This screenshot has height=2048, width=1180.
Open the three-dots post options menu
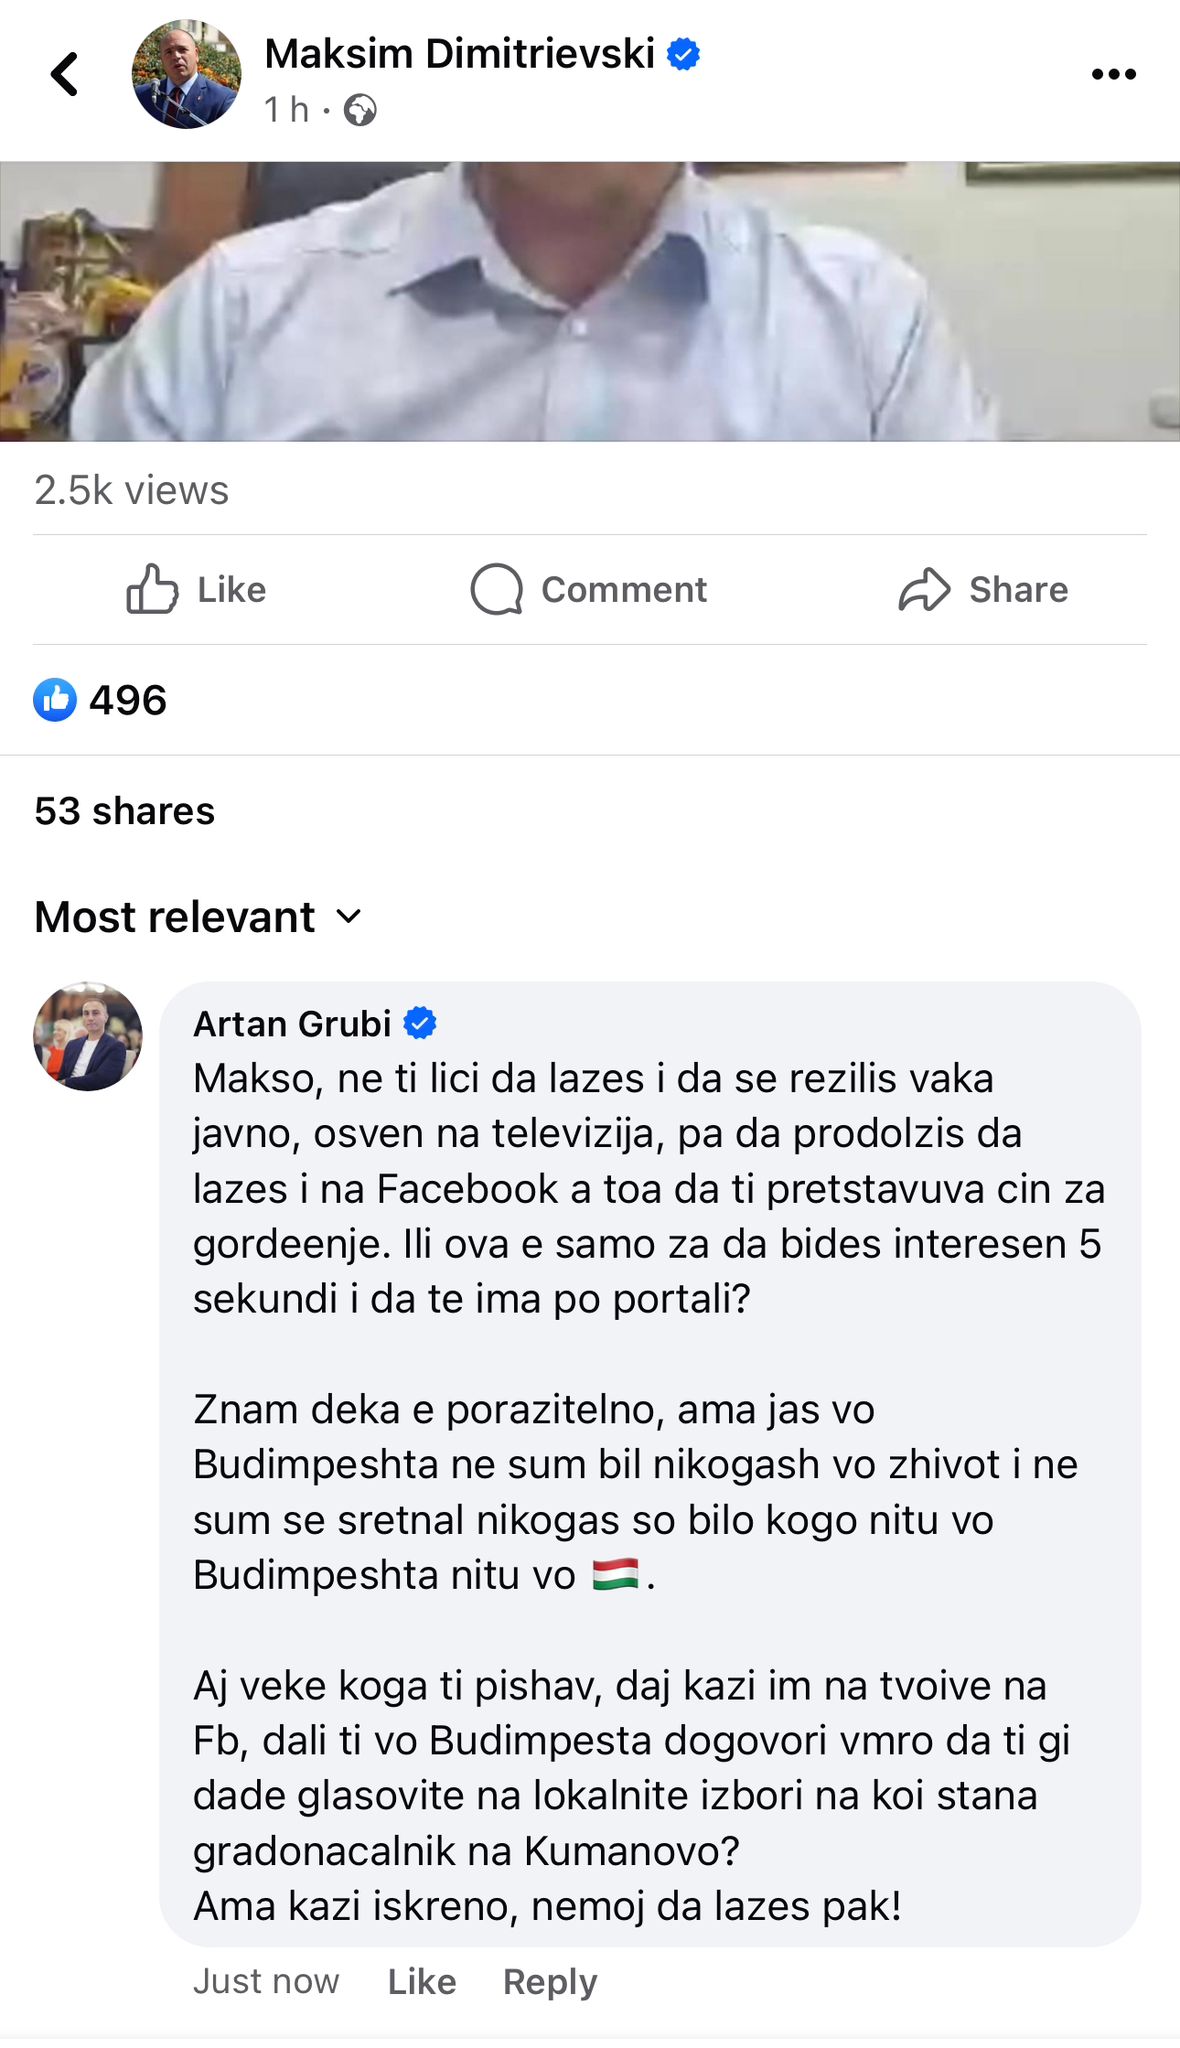(x=1113, y=74)
